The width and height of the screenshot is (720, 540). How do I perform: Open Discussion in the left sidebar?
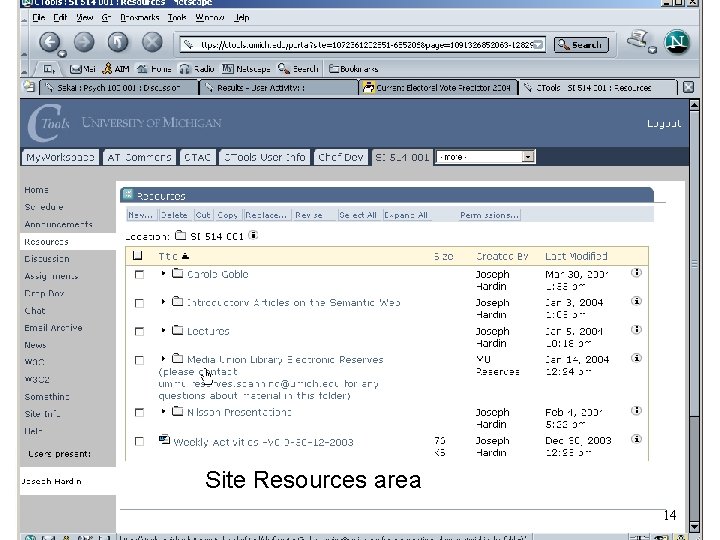click(47, 259)
